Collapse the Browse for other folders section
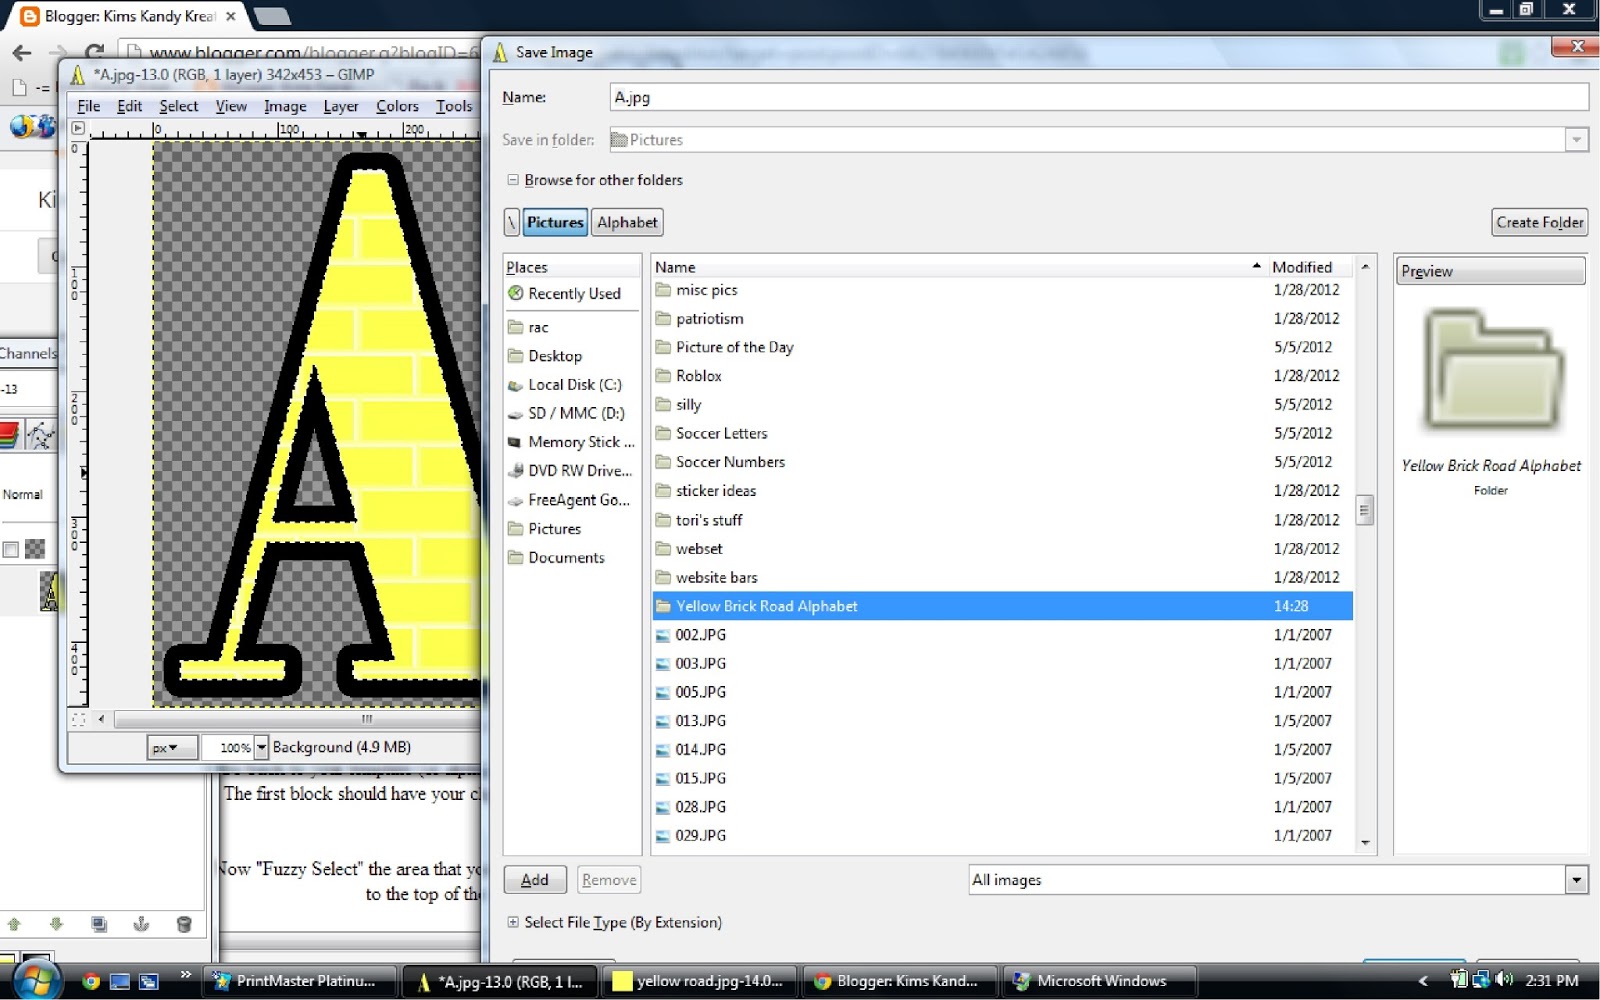Viewport: 1600px width, 1000px height. coord(513,180)
